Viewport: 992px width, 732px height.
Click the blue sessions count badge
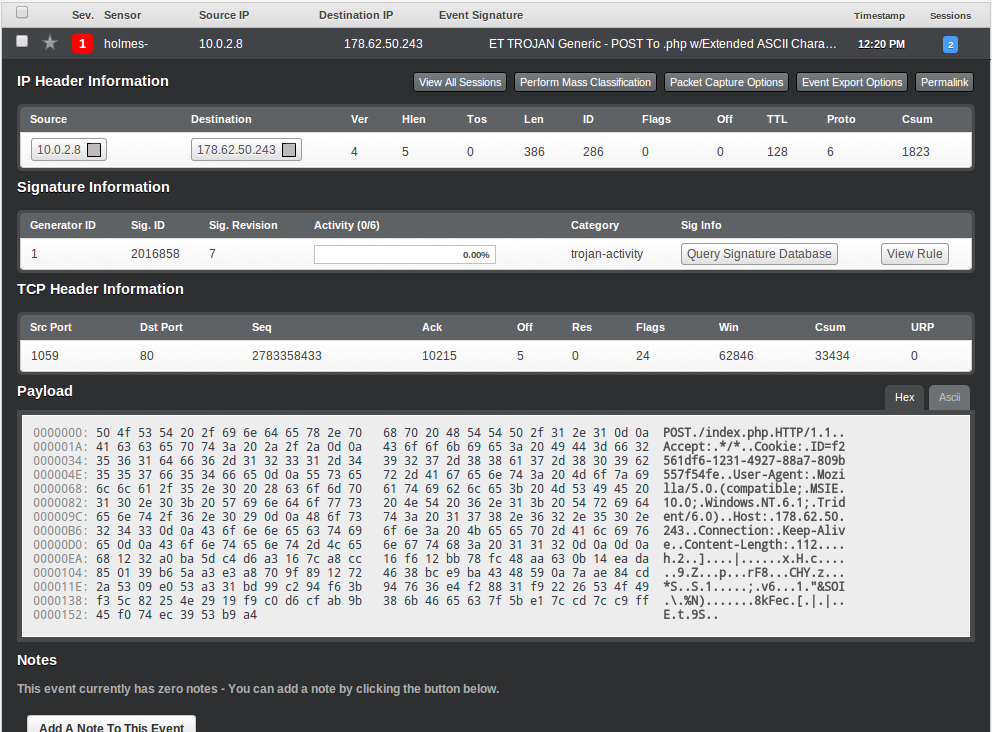950,45
